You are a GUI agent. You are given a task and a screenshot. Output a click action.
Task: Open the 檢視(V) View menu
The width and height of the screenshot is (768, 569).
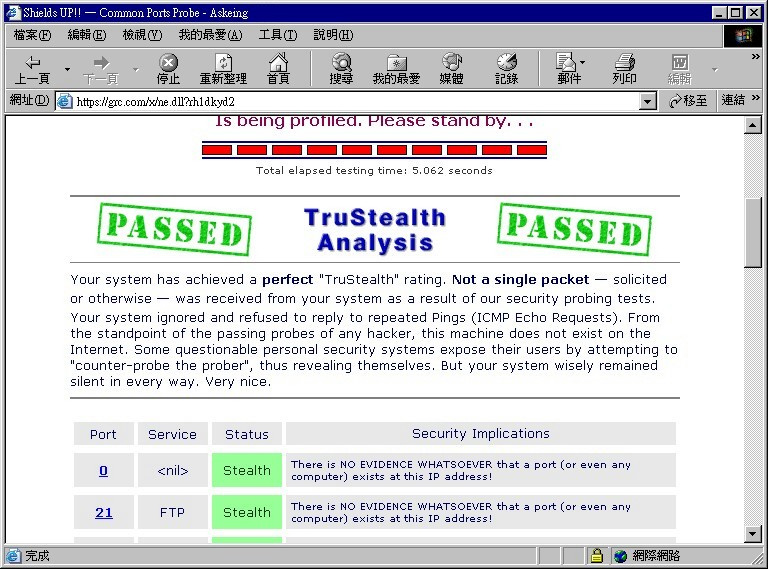[x=142, y=35]
